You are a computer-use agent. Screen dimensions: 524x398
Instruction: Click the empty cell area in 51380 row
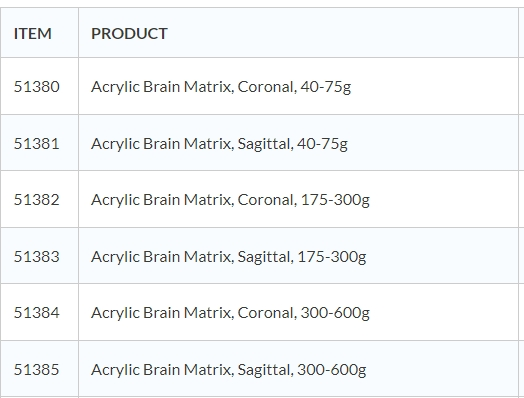[434, 86]
